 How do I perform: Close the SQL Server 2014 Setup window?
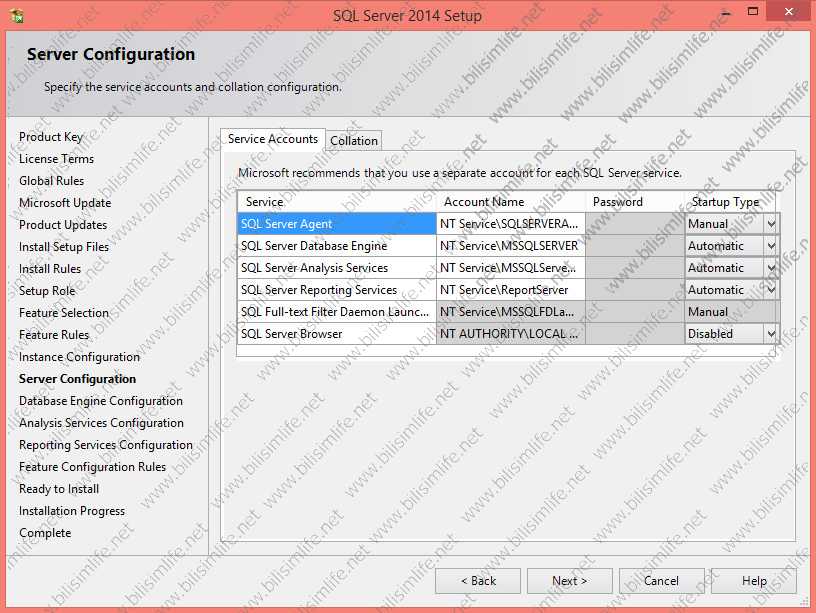pos(789,11)
